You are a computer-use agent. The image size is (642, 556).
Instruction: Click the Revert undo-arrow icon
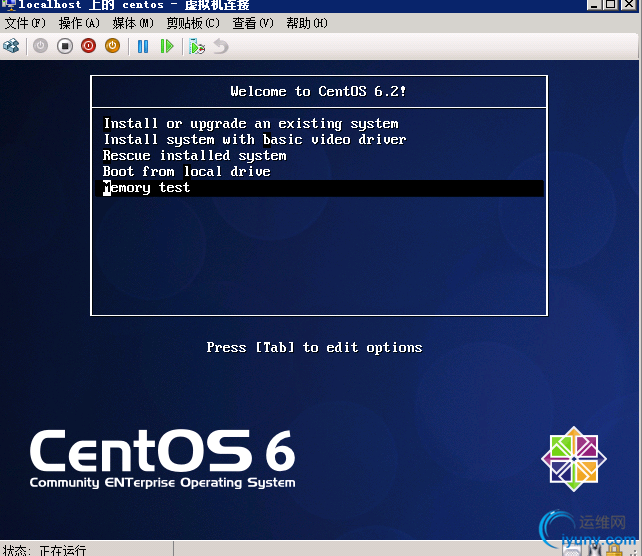(221, 46)
